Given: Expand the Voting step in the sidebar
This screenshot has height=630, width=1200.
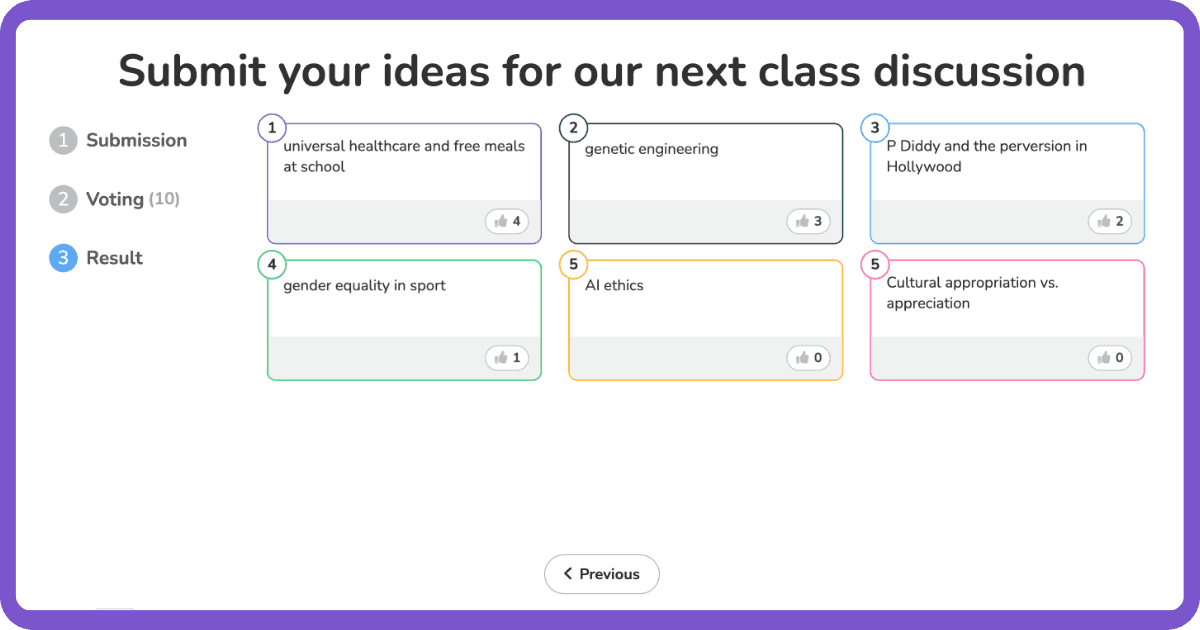Looking at the screenshot, I should [x=114, y=199].
